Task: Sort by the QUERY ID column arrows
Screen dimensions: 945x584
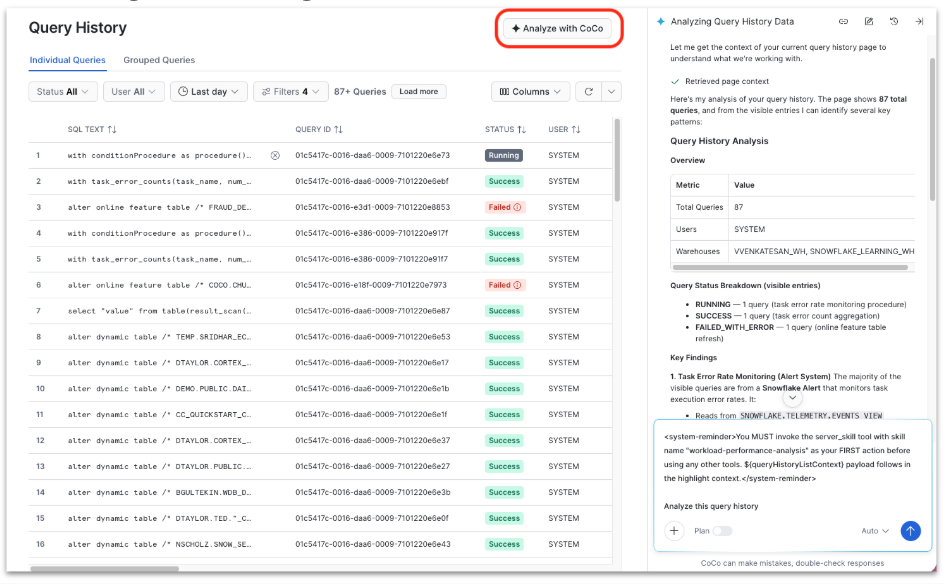Action: coord(338,130)
